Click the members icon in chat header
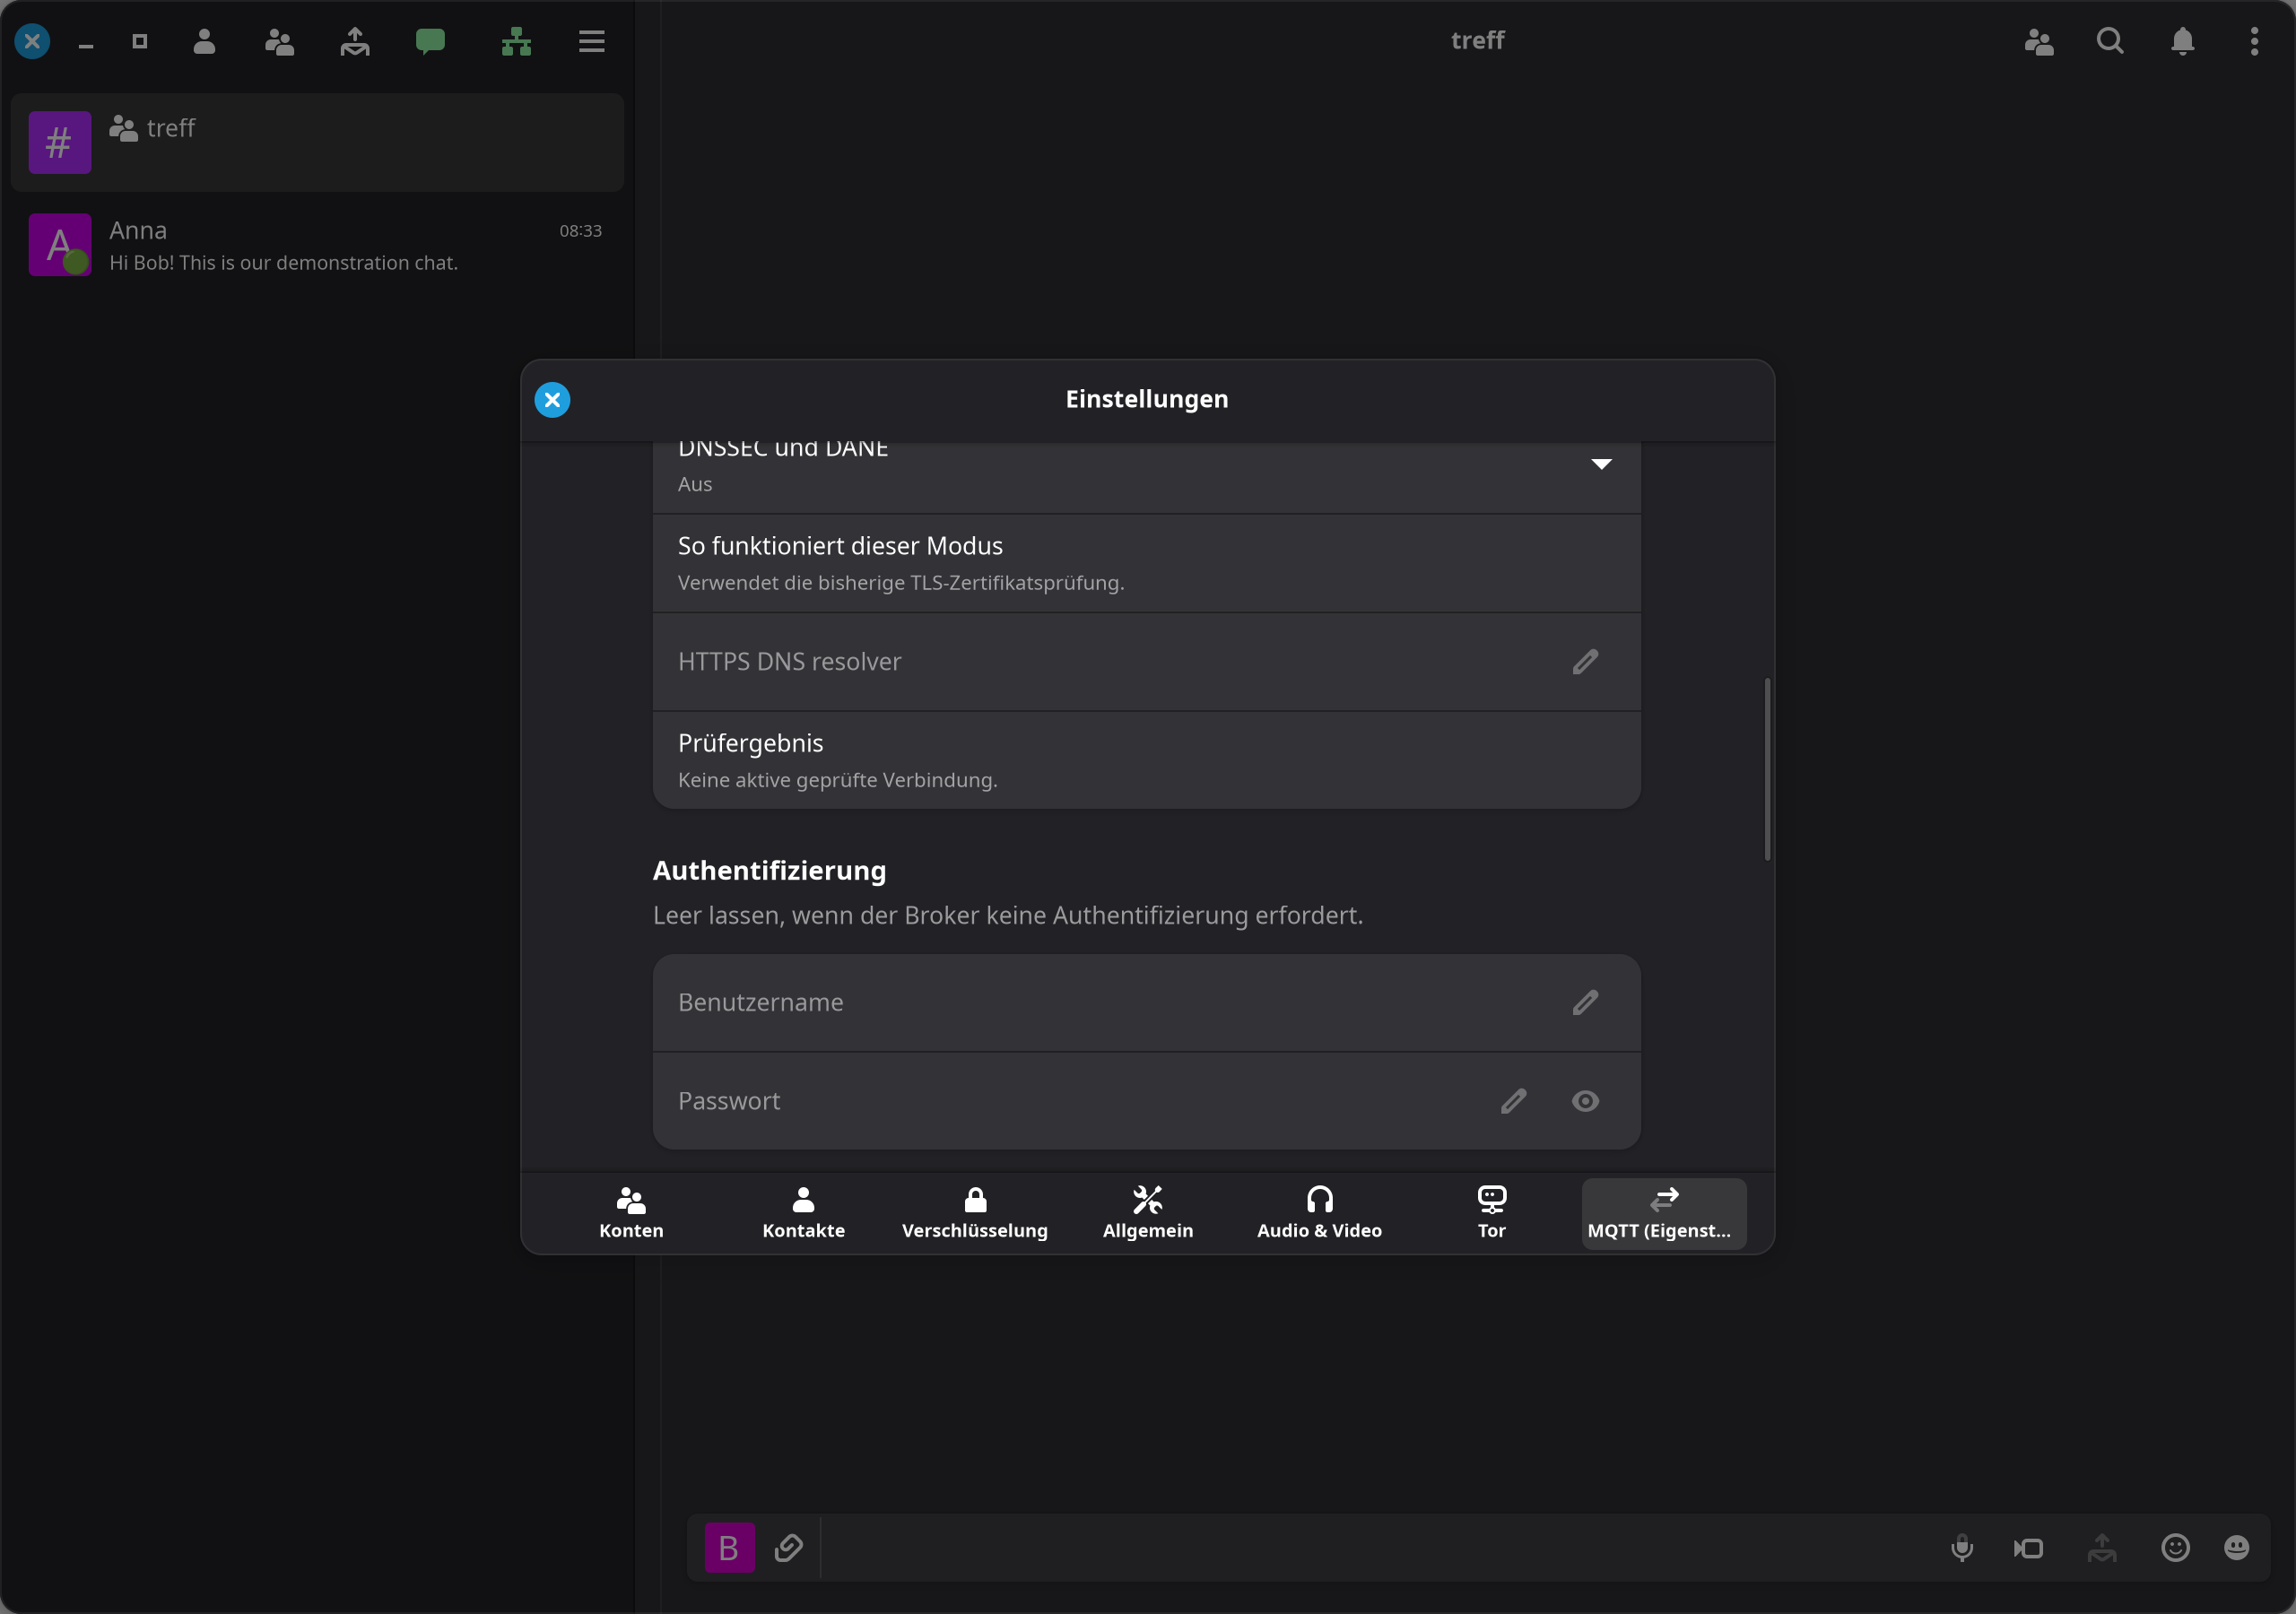2296x1614 pixels. pyautogui.click(x=2039, y=41)
